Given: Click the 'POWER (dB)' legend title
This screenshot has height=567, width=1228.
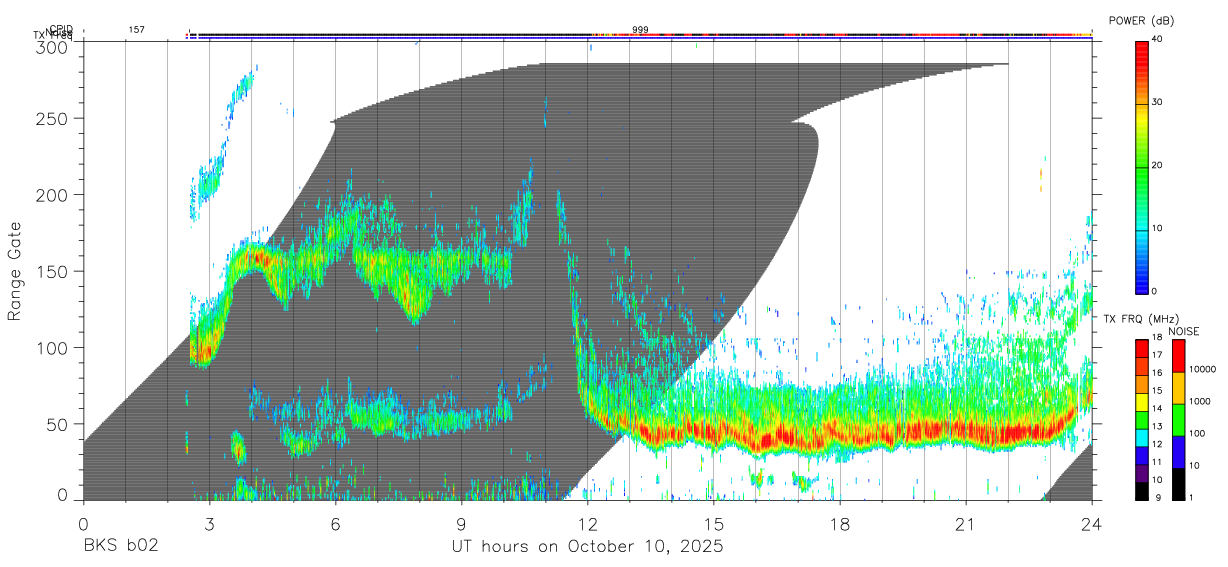Looking at the screenshot, I should pyautogui.click(x=1141, y=21).
